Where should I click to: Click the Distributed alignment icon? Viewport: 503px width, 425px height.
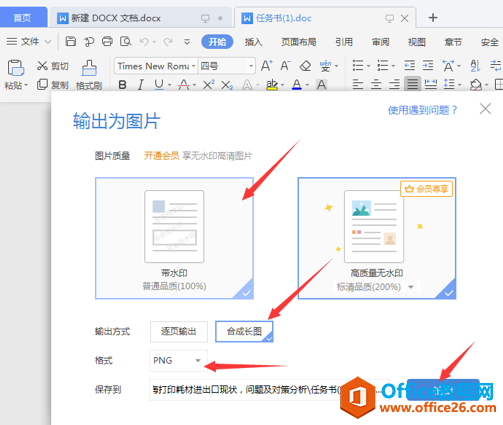tap(431, 85)
